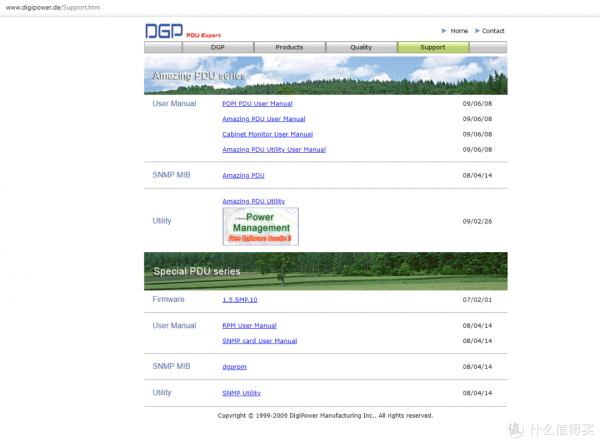
Task: Open the Products navigation tab
Action: (289, 47)
